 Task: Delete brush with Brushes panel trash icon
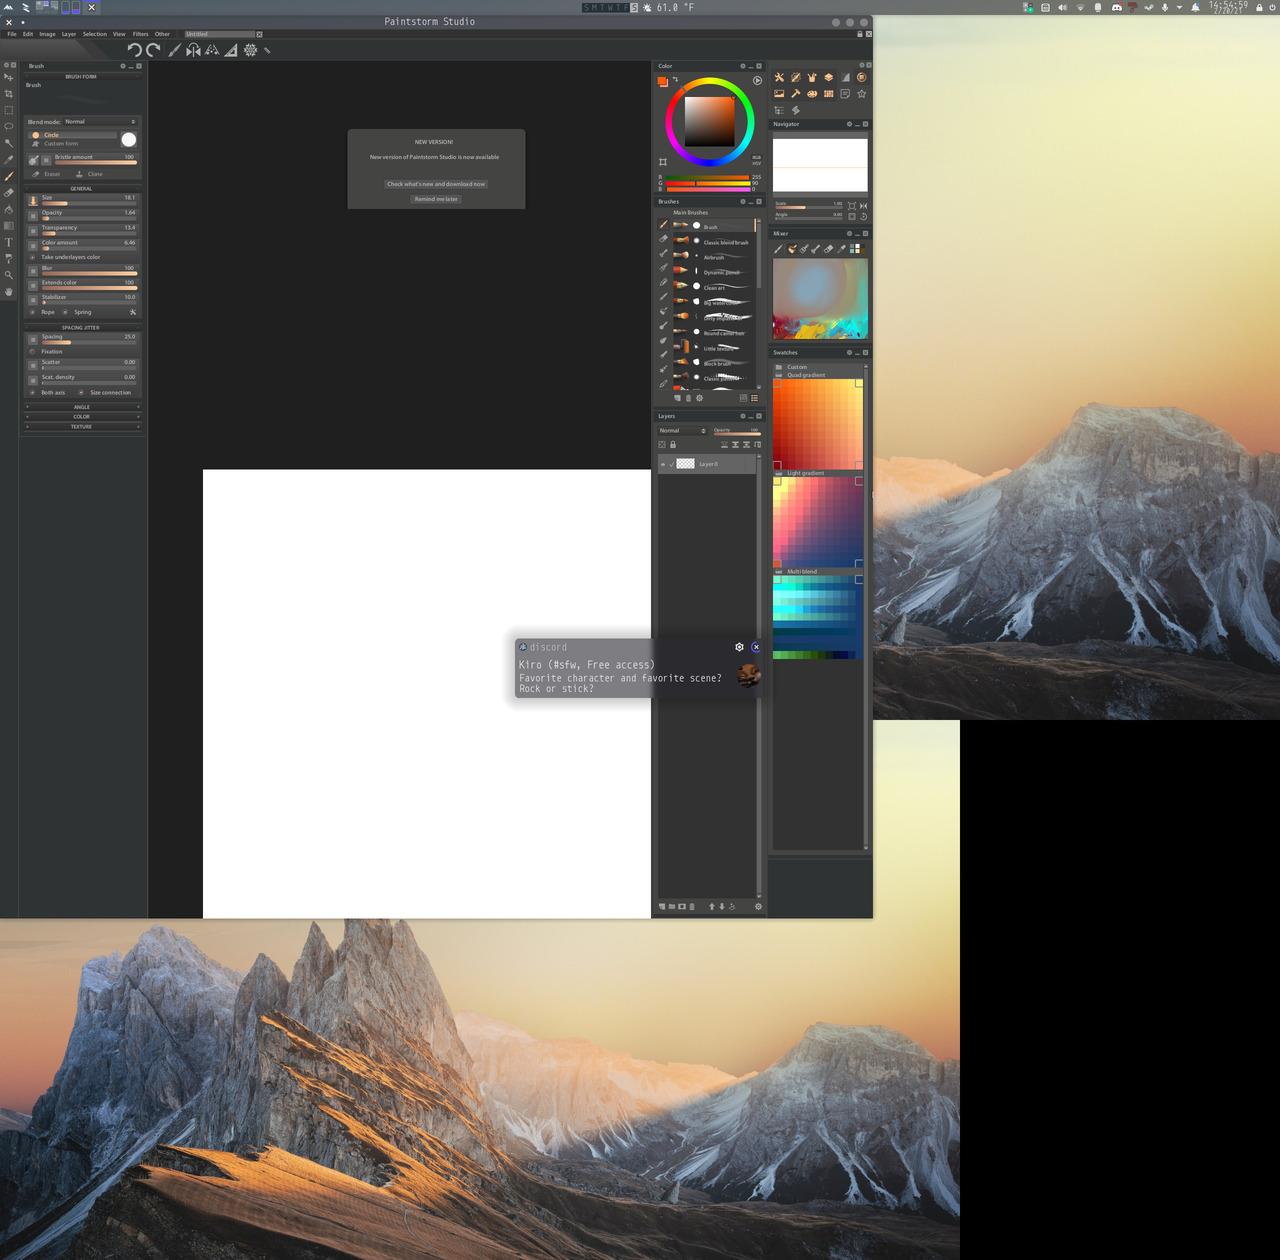click(x=688, y=398)
